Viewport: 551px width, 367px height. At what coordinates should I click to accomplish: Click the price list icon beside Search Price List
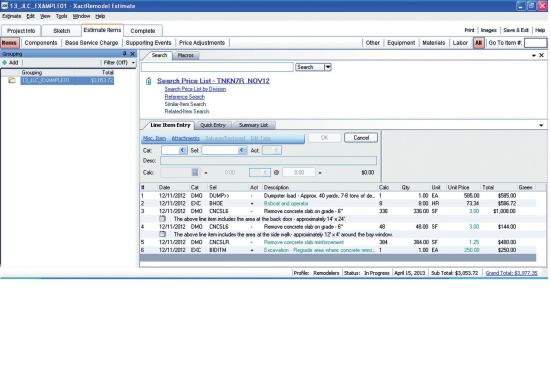149,81
